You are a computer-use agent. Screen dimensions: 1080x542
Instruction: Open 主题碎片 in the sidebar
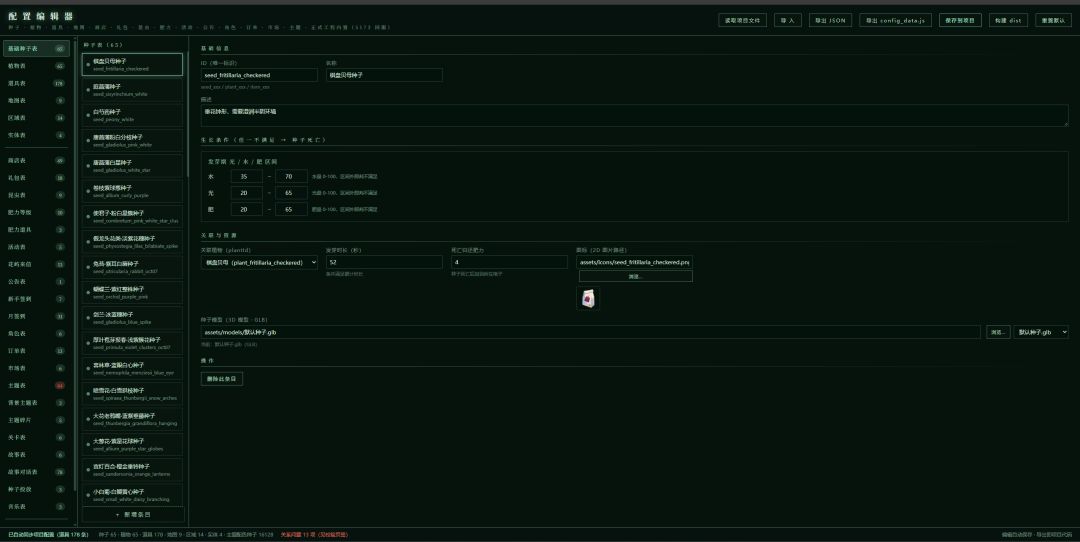[36, 420]
